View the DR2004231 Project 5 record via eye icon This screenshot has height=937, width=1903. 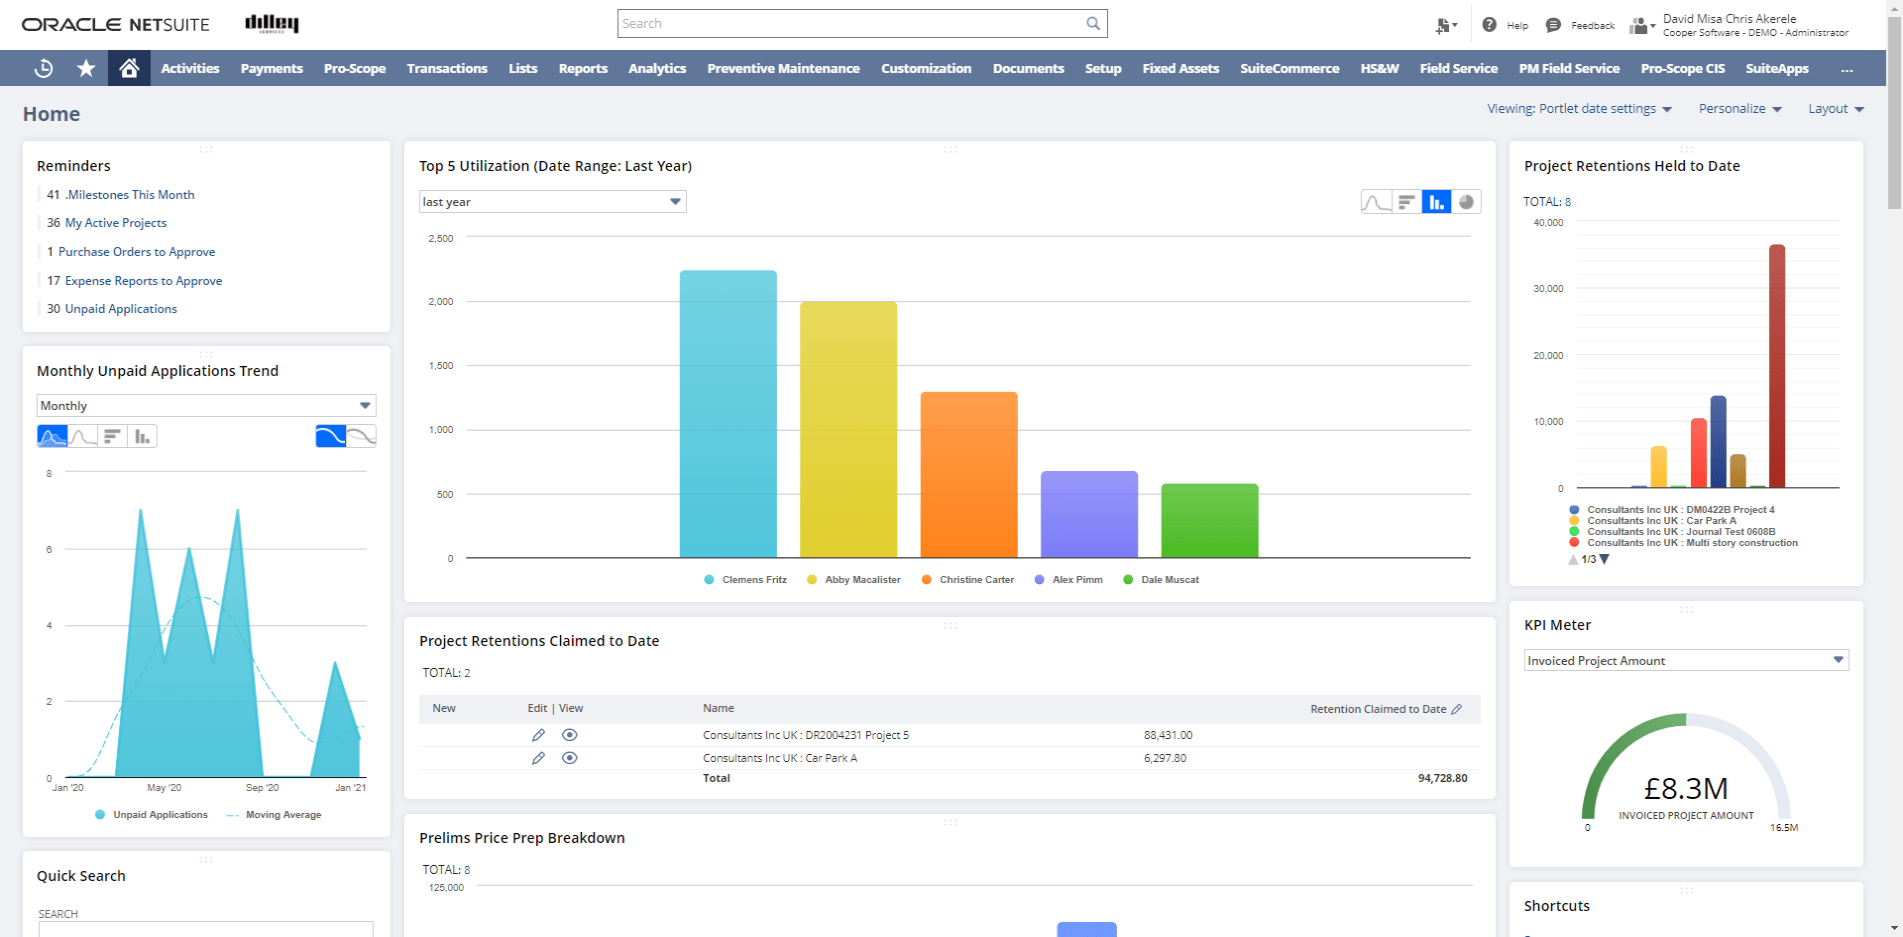point(570,734)
